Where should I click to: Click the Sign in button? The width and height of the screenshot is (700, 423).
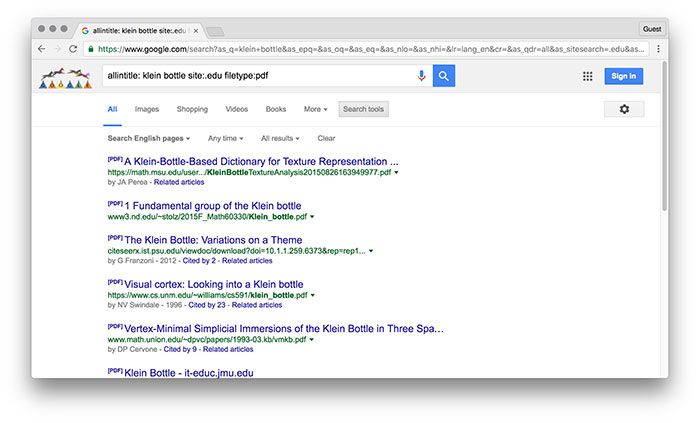[623, 76]
